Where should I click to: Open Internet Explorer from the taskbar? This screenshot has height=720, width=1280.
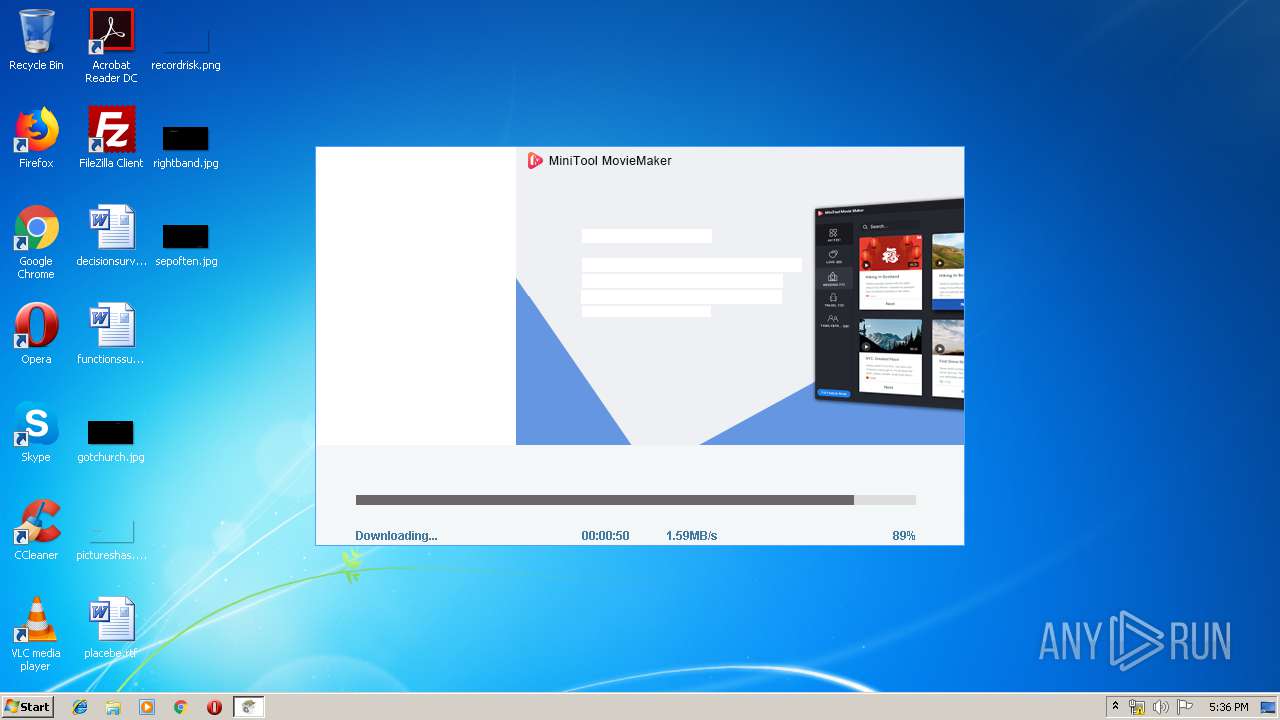tap(80, 707)
